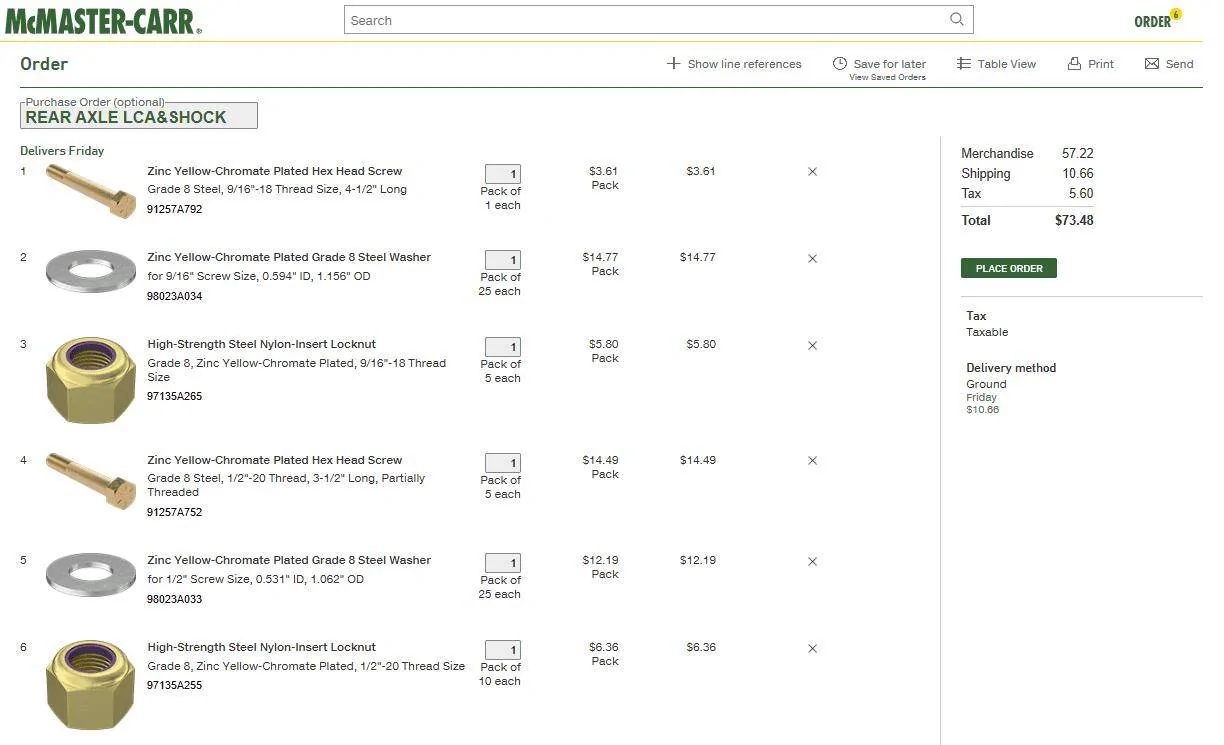
Task: Click the Table View list icon
Action: [964, 63]
